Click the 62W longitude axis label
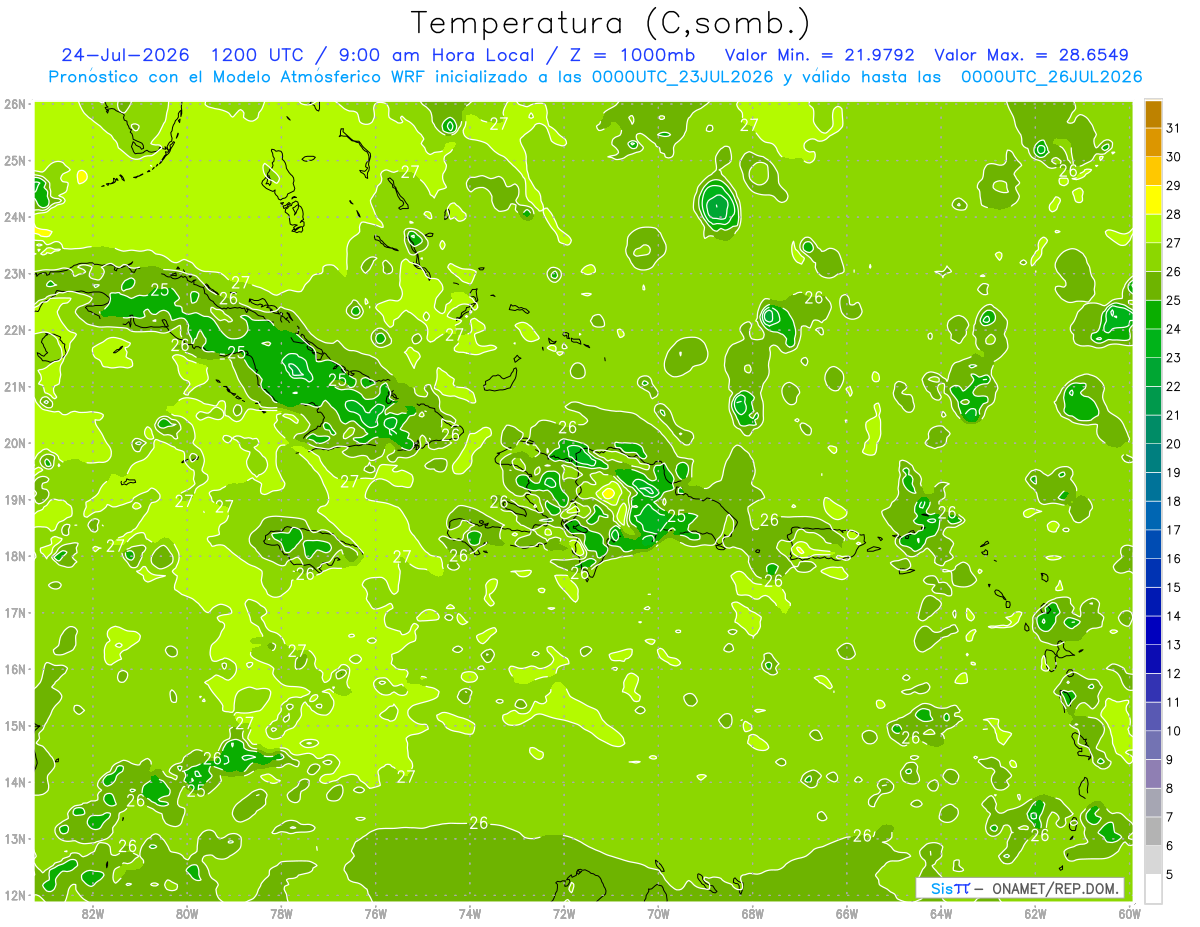The width and height of the screenshot is (1200, 927). click(1035, 912)
